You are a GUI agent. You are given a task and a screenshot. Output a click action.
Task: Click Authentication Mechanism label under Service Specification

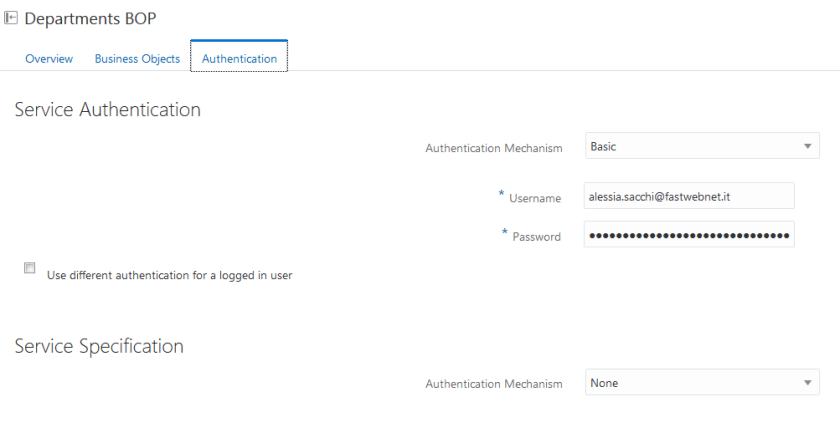pos(491,384)
